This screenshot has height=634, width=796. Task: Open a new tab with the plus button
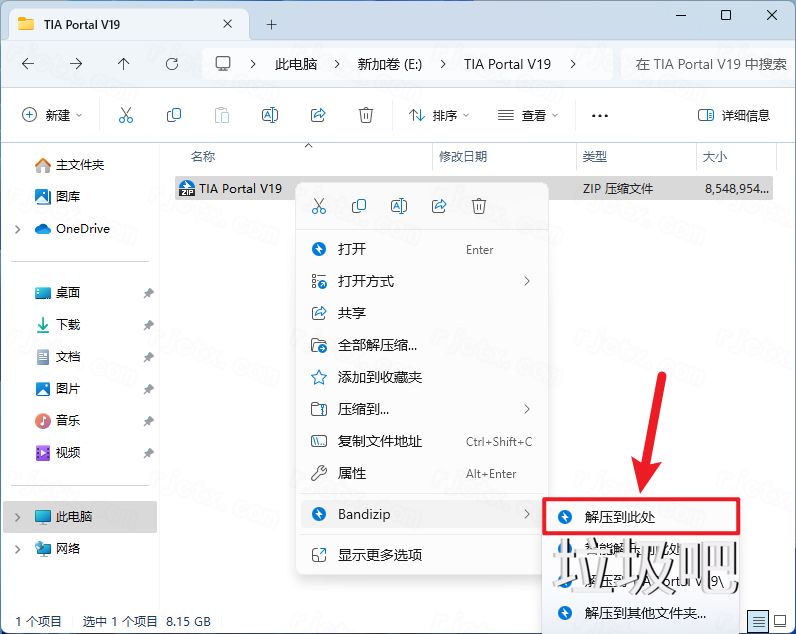tap(272, 24)
